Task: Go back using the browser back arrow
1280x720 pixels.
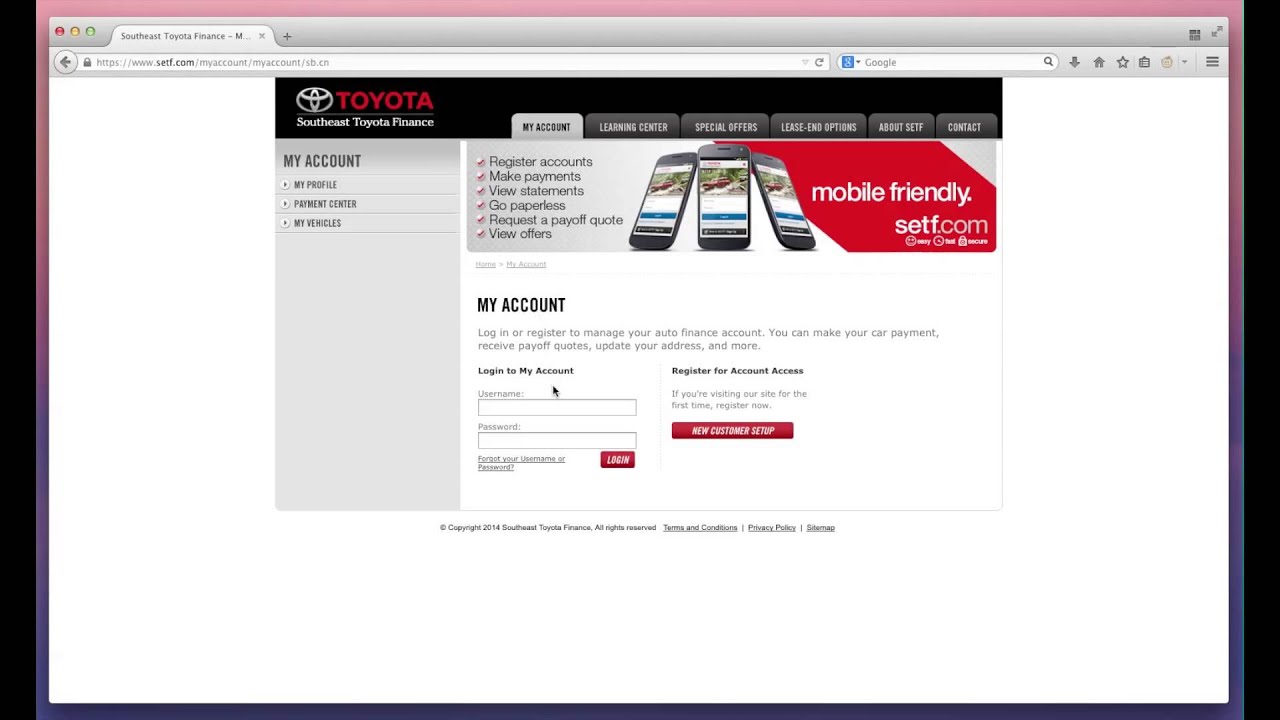Action: [65, 62]
